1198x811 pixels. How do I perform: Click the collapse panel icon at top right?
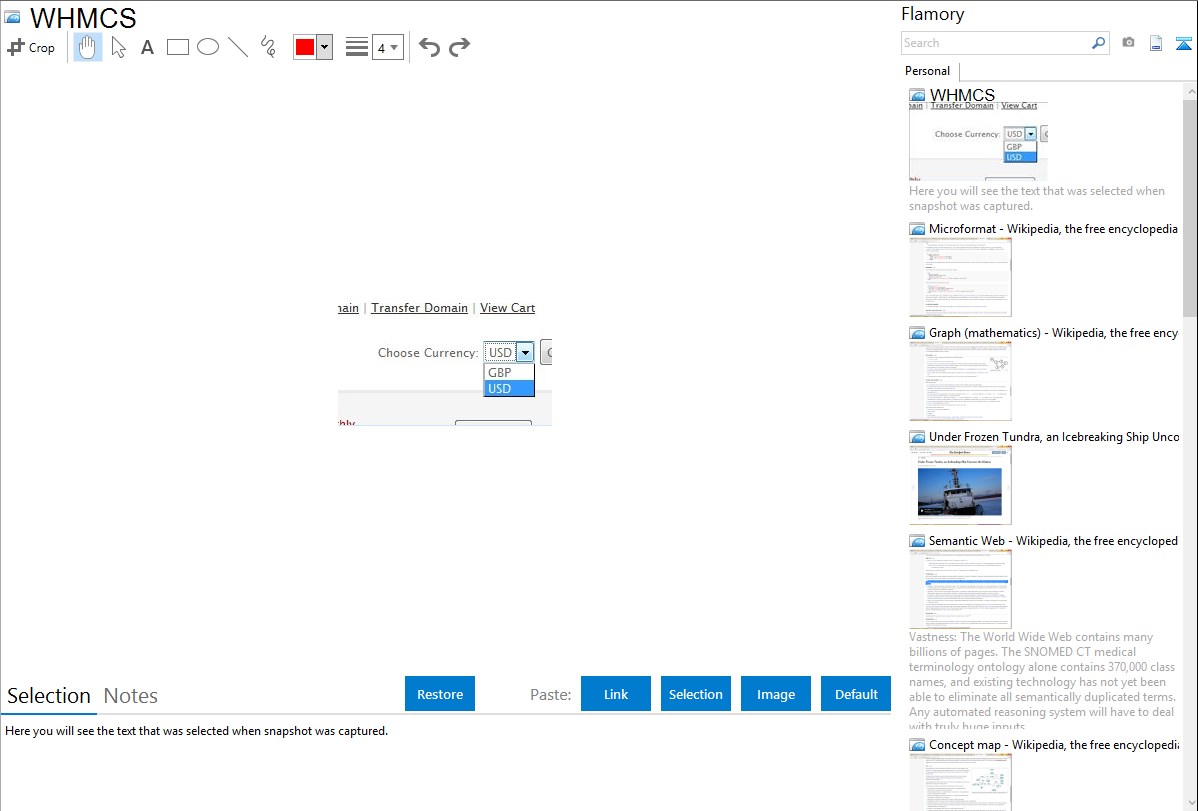1183,43
